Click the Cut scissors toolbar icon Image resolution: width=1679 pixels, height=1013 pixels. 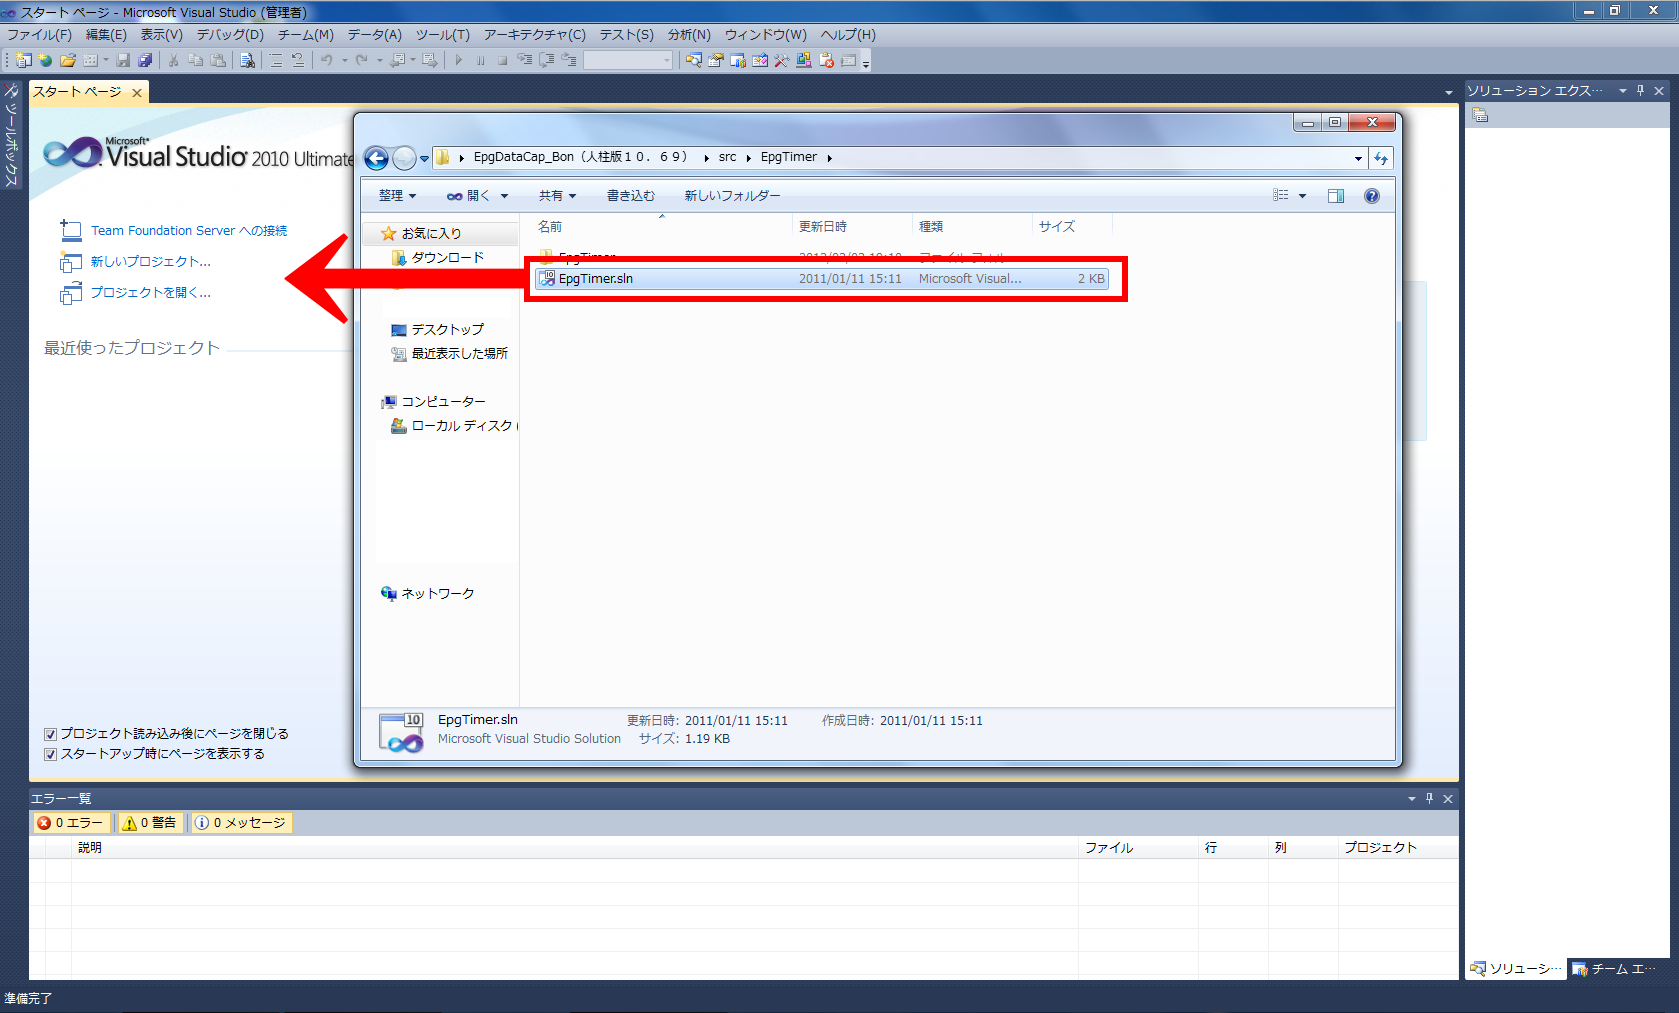coord(173,60)
